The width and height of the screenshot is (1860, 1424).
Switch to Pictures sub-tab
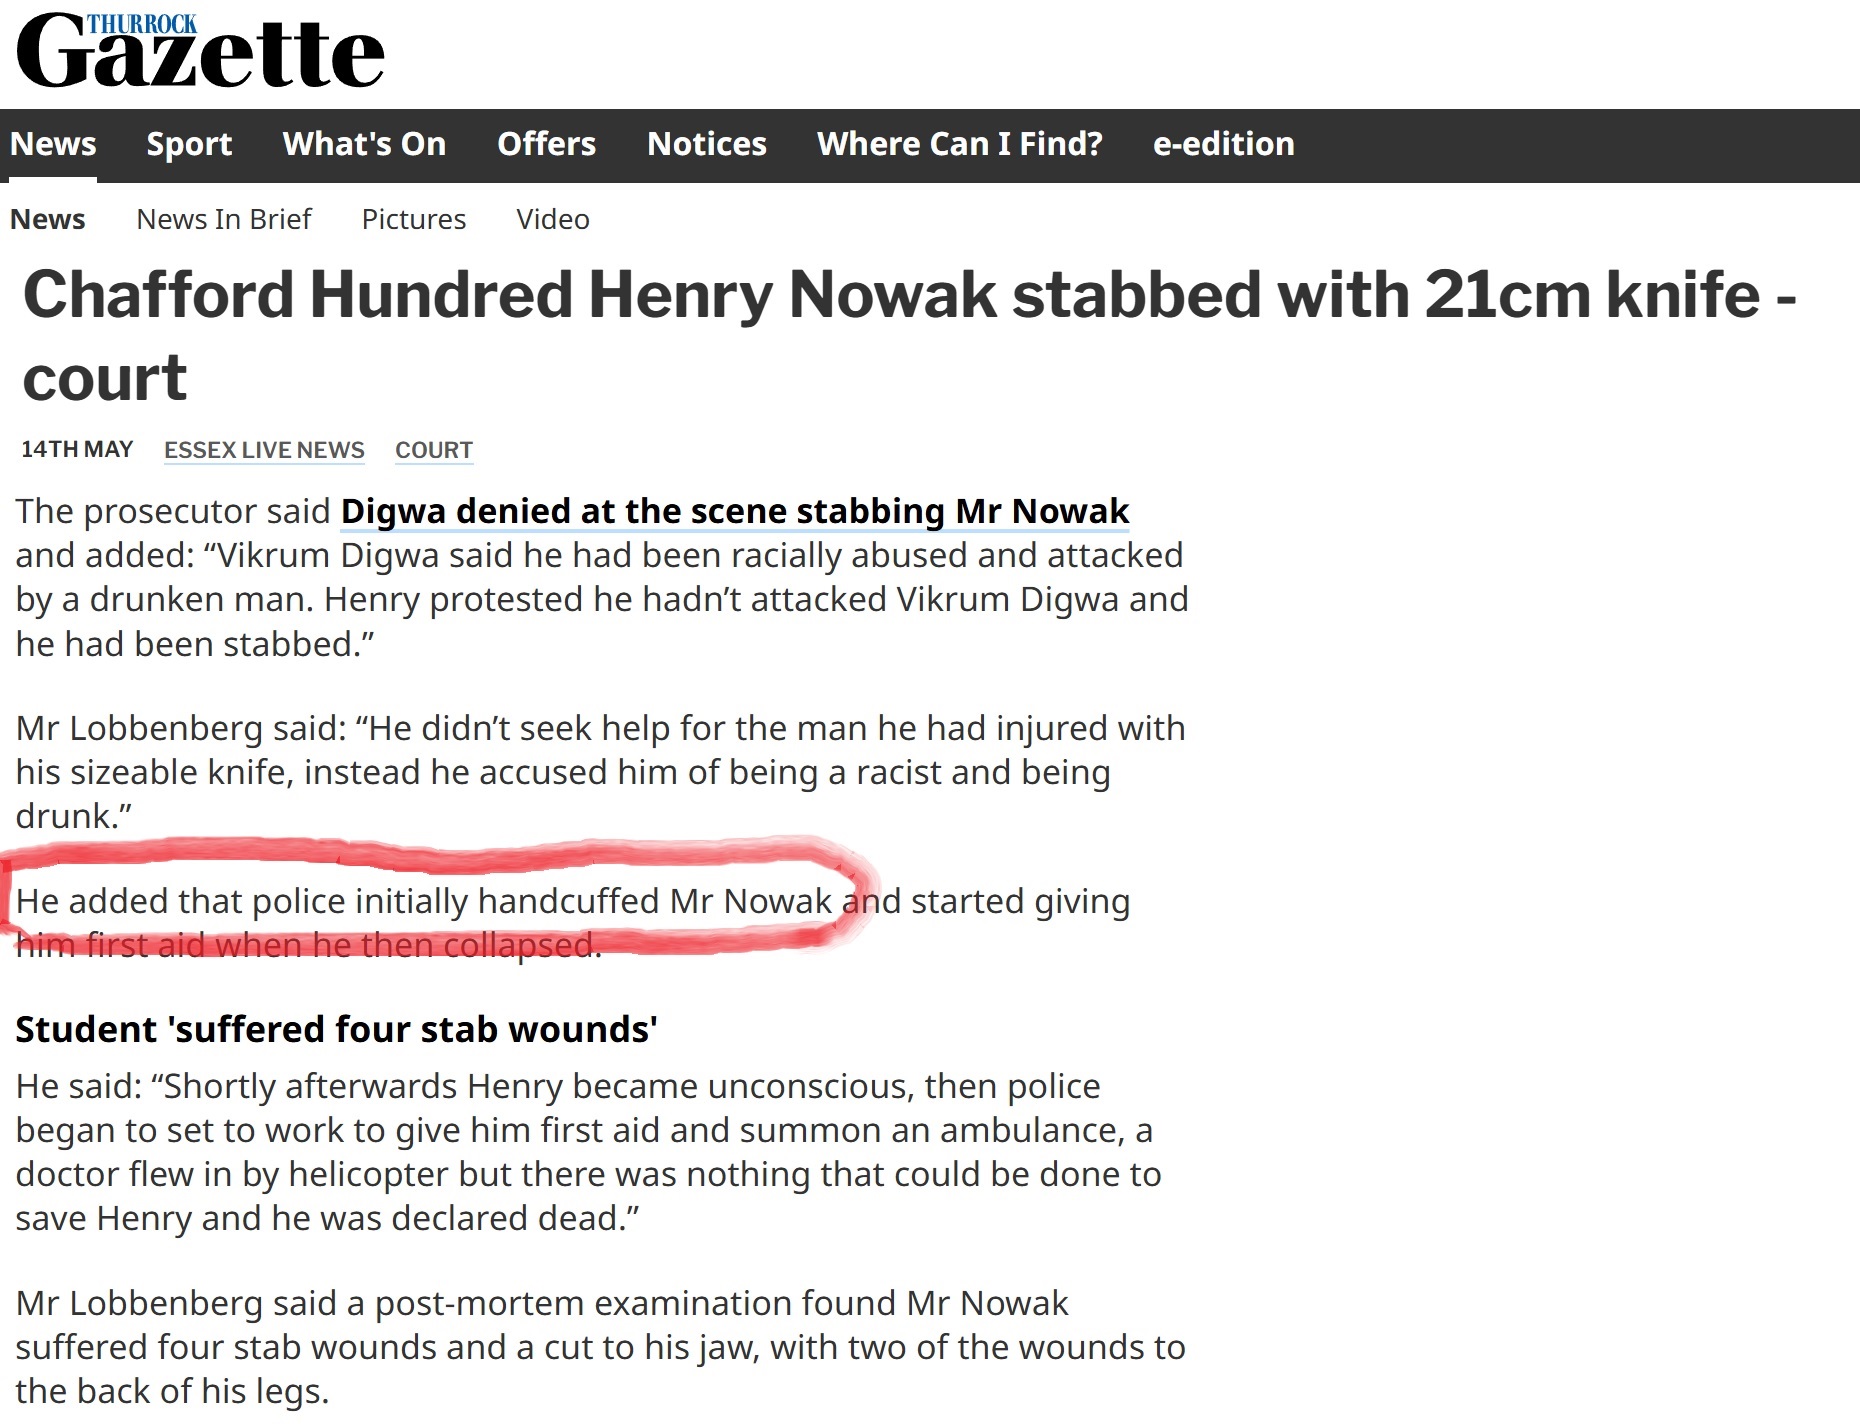[414, 219]
